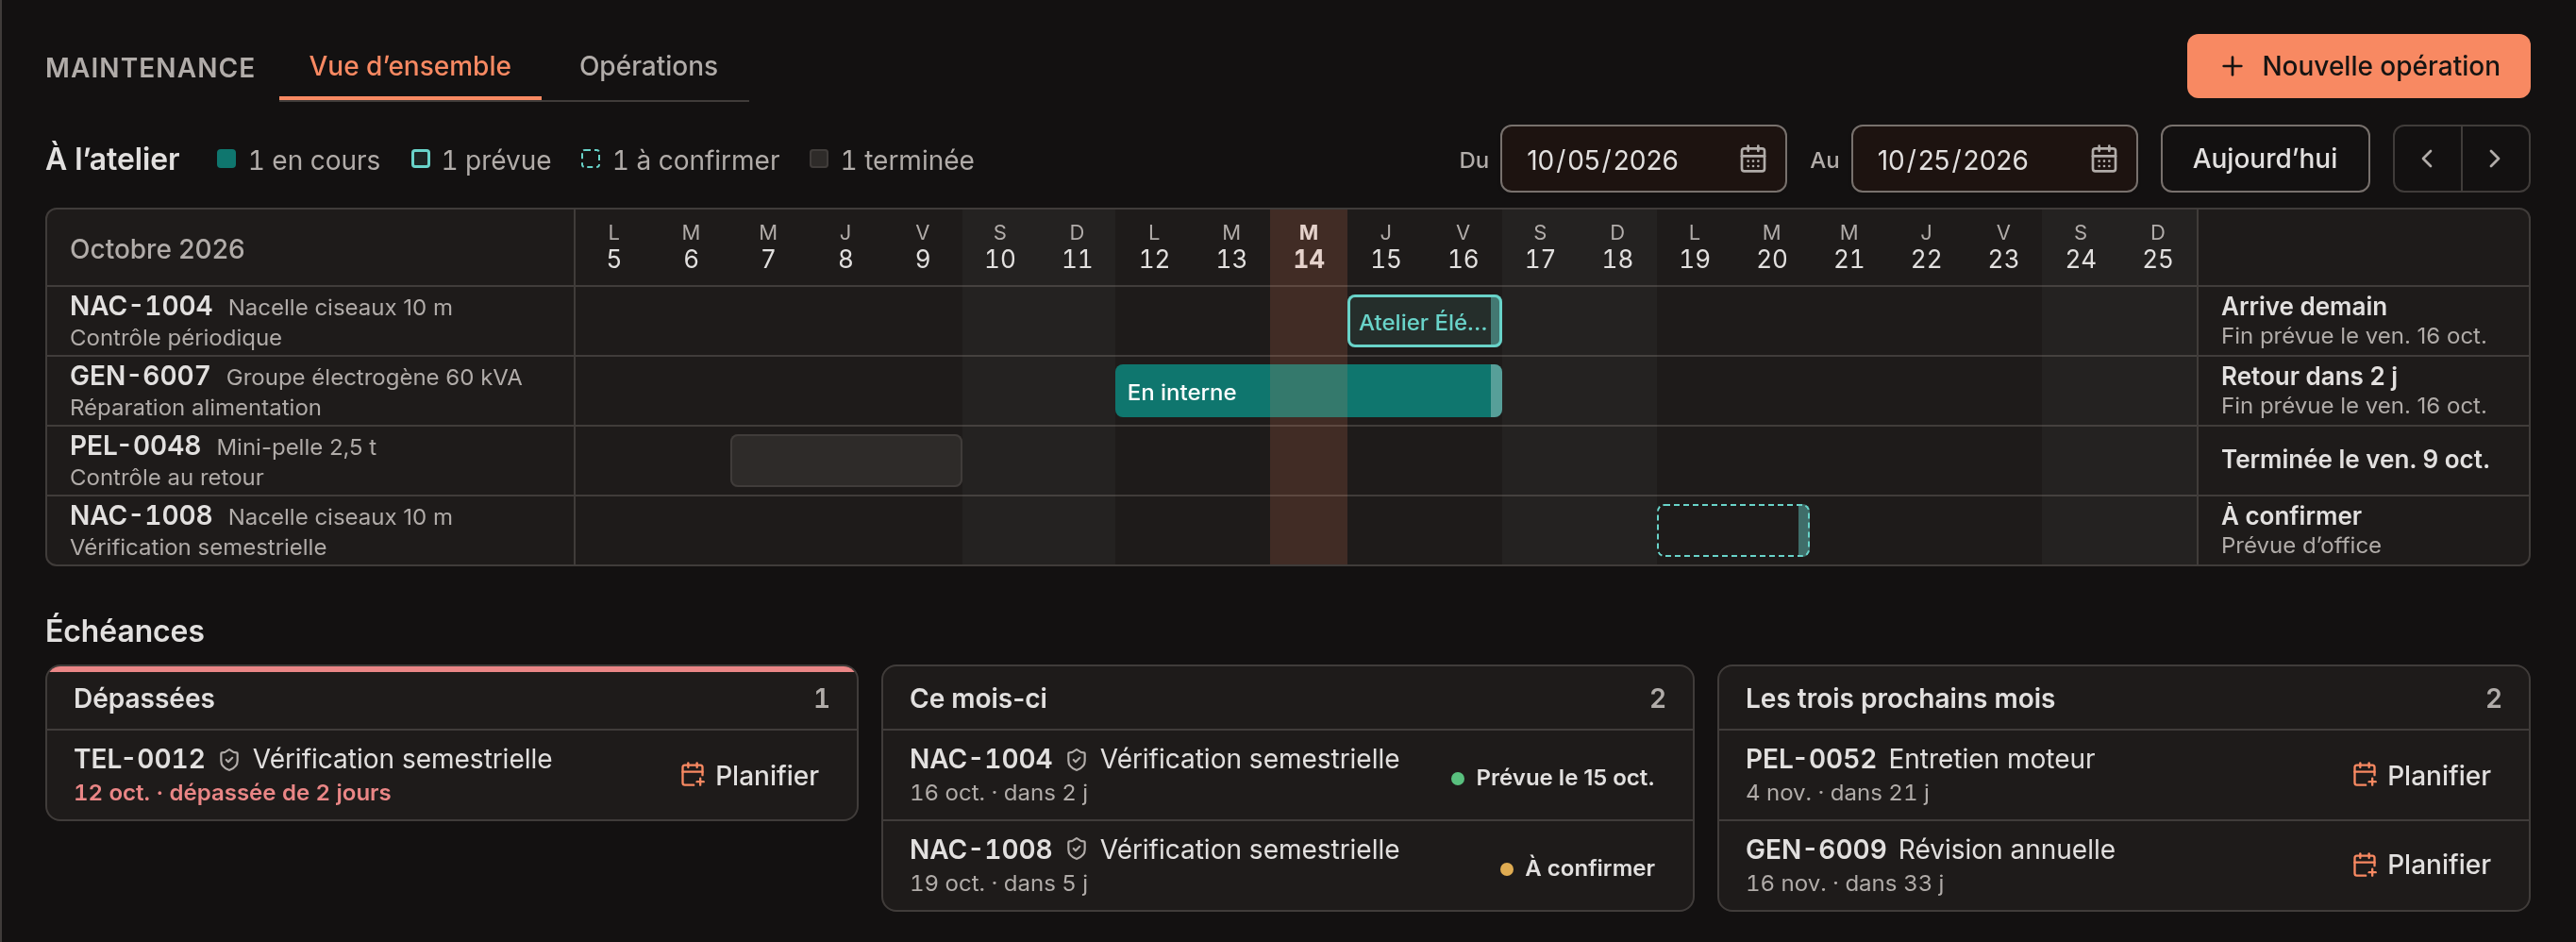Go to the previous date range
2576x942 pixels.
pyautogui.click(x=2427, y=159)
